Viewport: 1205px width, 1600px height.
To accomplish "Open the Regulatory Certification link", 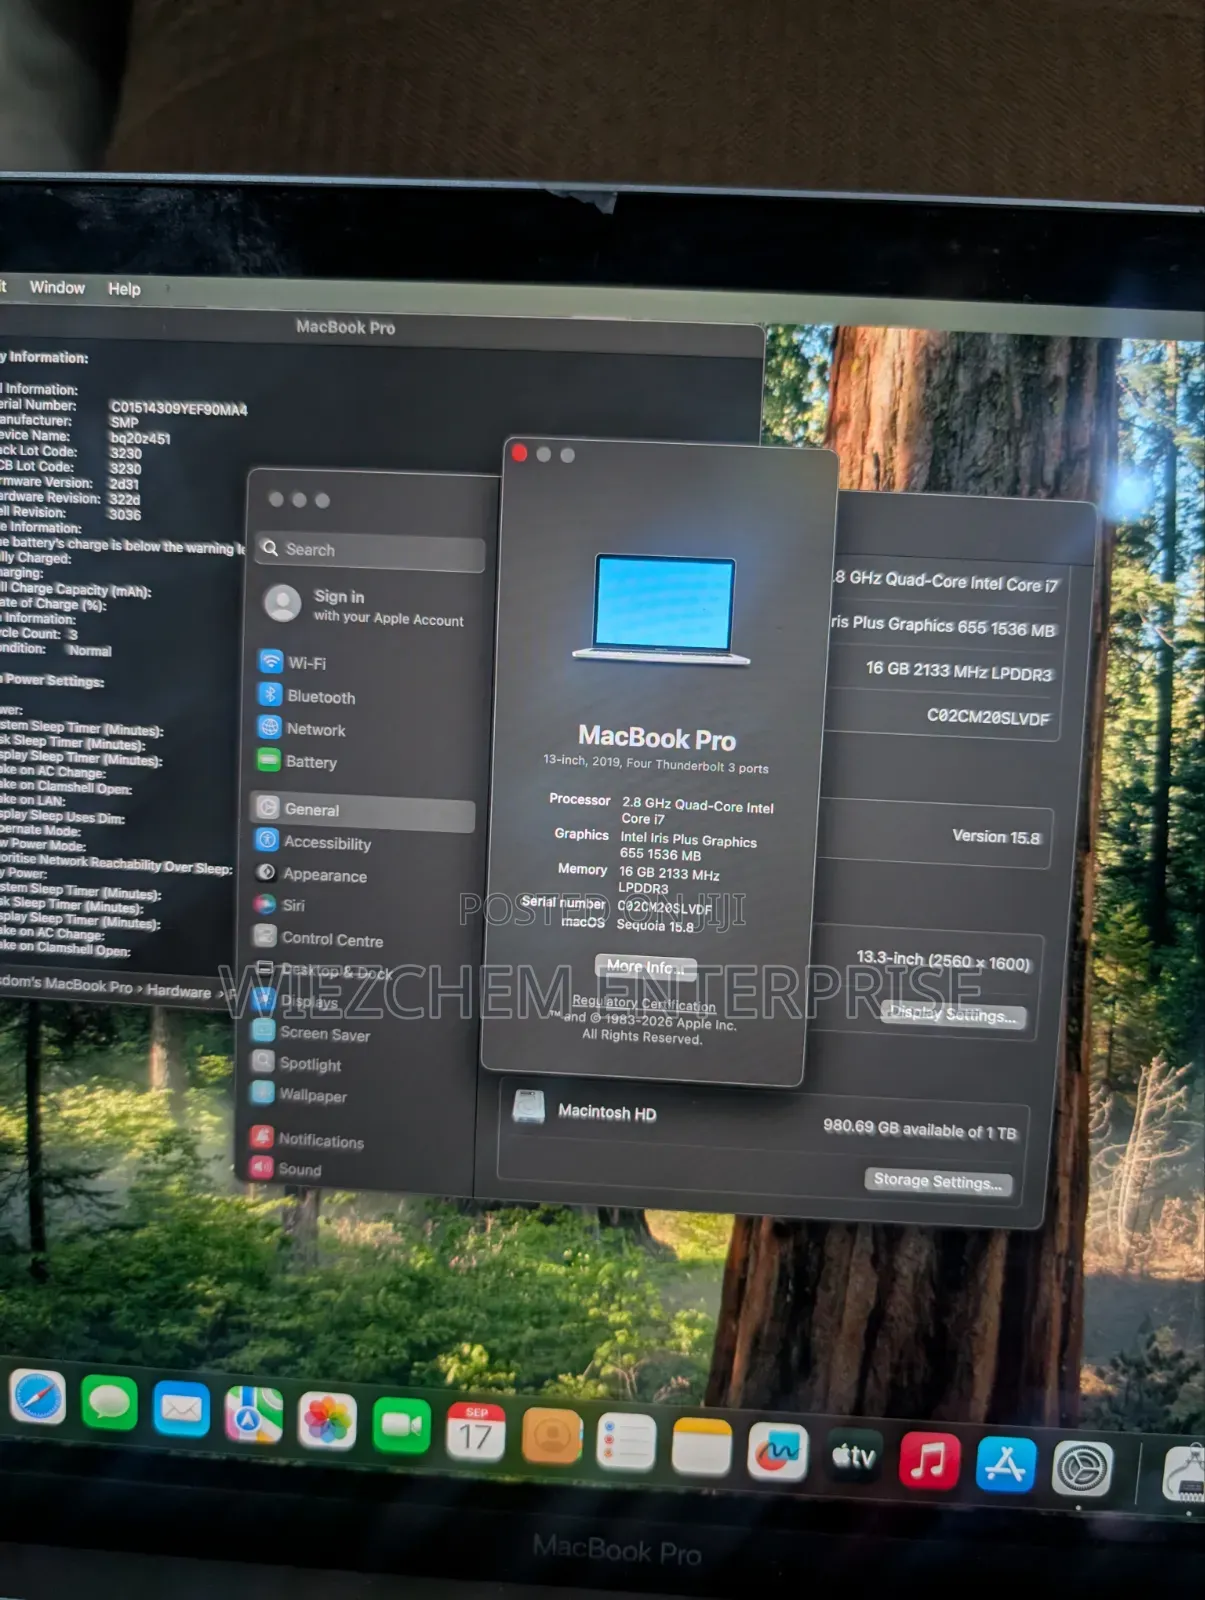I will click(x=644, y=1003).
